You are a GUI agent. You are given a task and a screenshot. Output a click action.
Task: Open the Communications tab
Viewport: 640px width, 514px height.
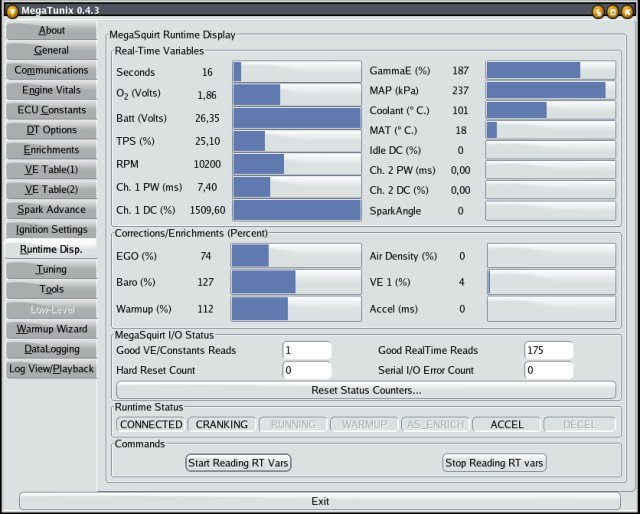[x=51, y=70]
